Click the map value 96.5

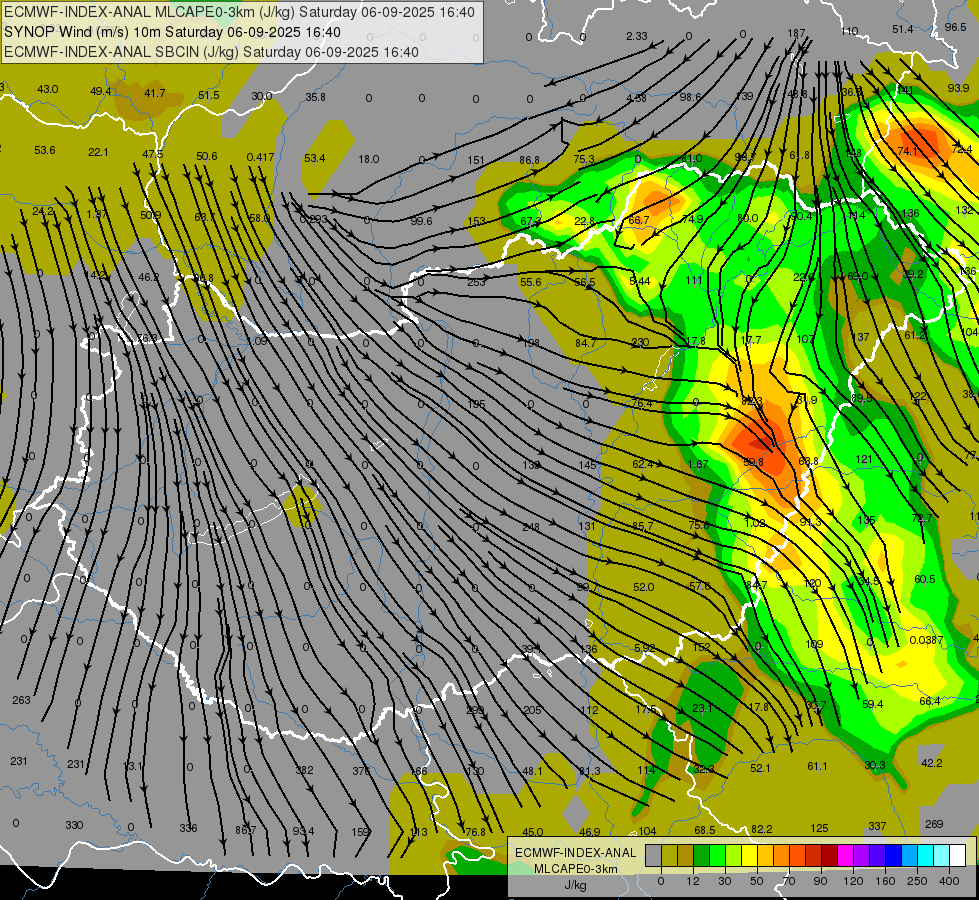point(955,27)
